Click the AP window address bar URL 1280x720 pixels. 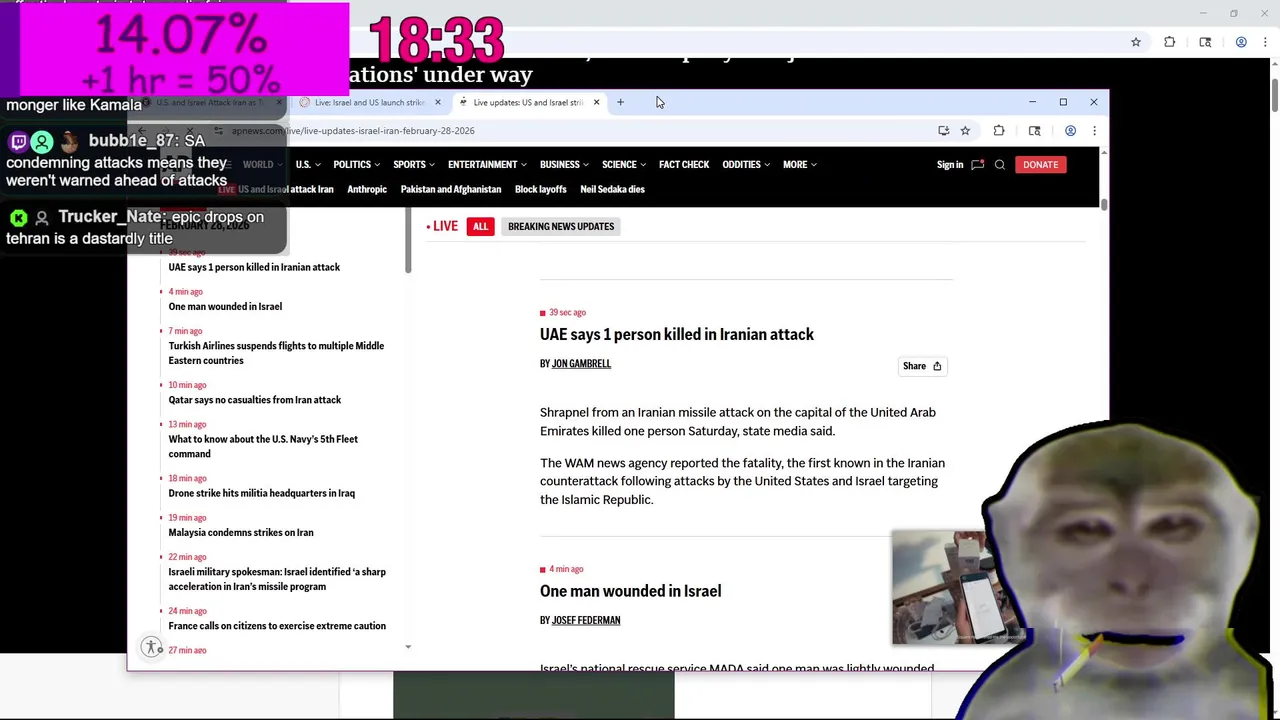point(353,131)
